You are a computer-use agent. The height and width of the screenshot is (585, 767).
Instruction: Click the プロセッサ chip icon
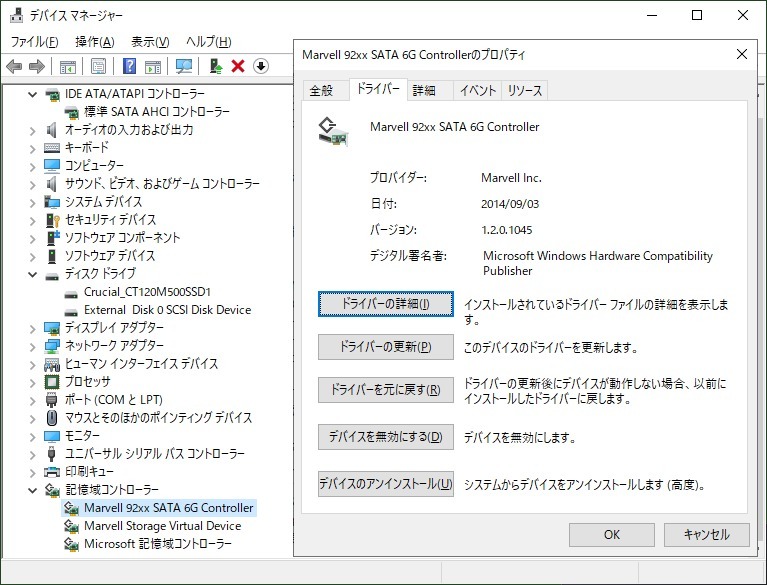(x=52, y=382)
